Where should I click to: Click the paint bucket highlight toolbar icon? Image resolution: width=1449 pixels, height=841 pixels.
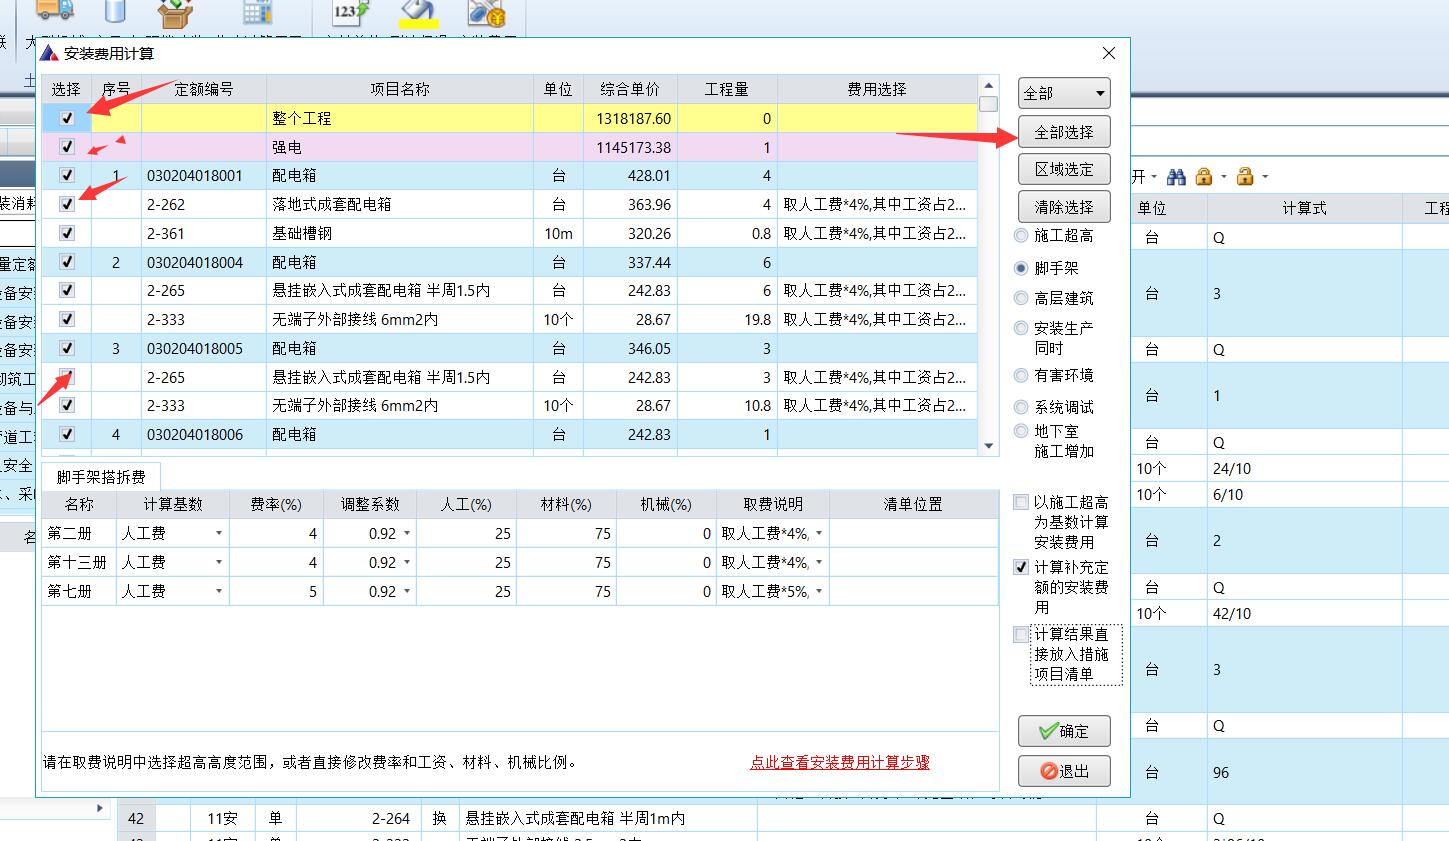click(x=417, y=12)
